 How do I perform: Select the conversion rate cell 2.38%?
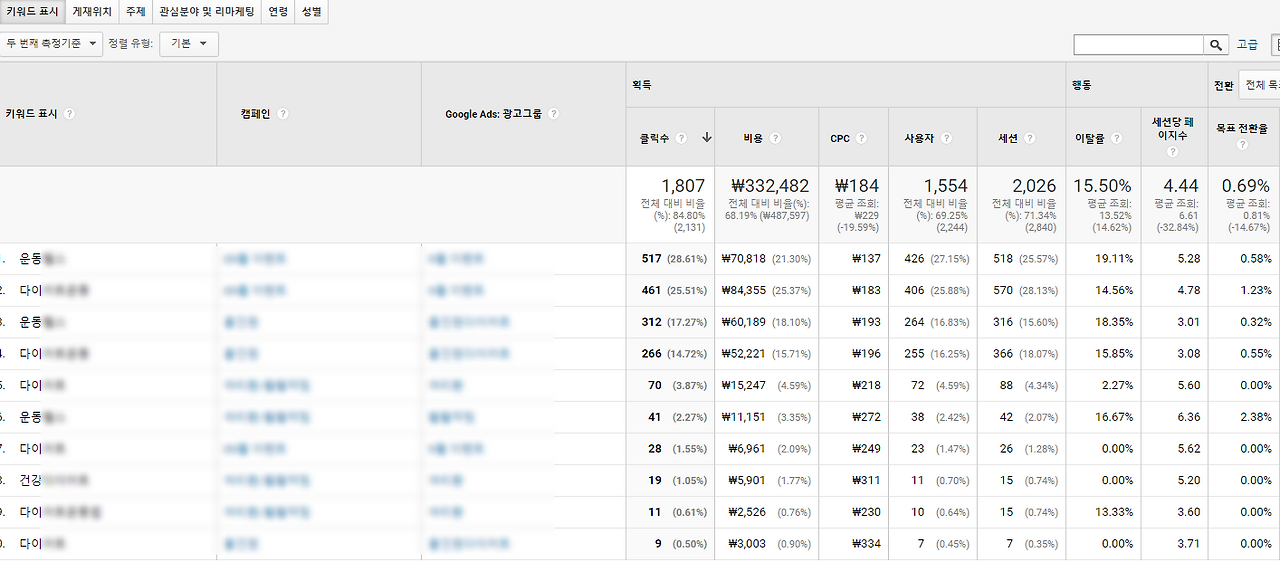pos(1256,418)
